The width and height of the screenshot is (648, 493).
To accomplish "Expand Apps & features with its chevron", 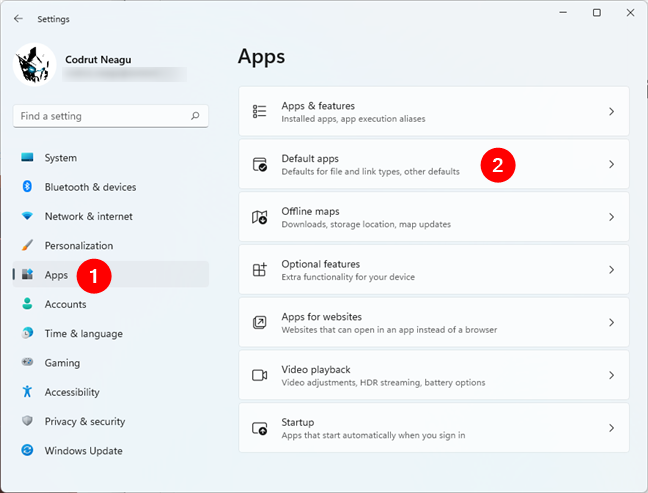I will coord(611,112).
